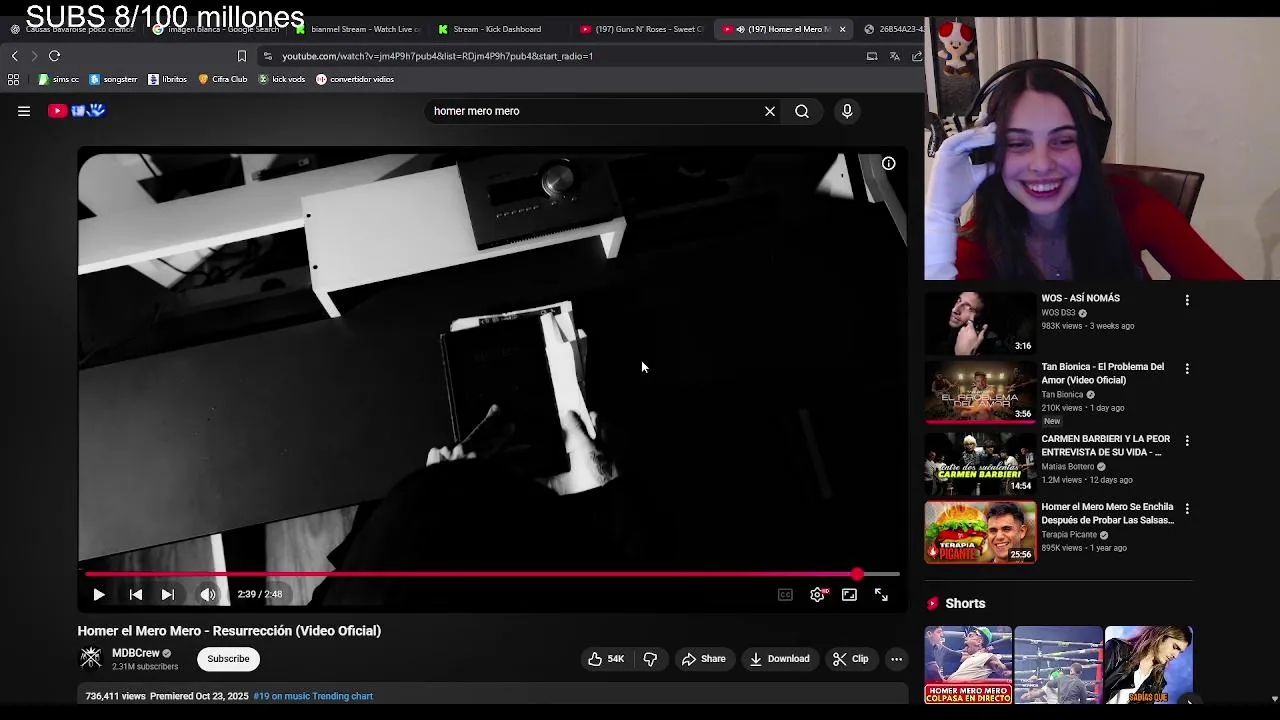This screenshot has height=720, width=1280.
Task: Reload the current page
Action: (x=54, y=56)
